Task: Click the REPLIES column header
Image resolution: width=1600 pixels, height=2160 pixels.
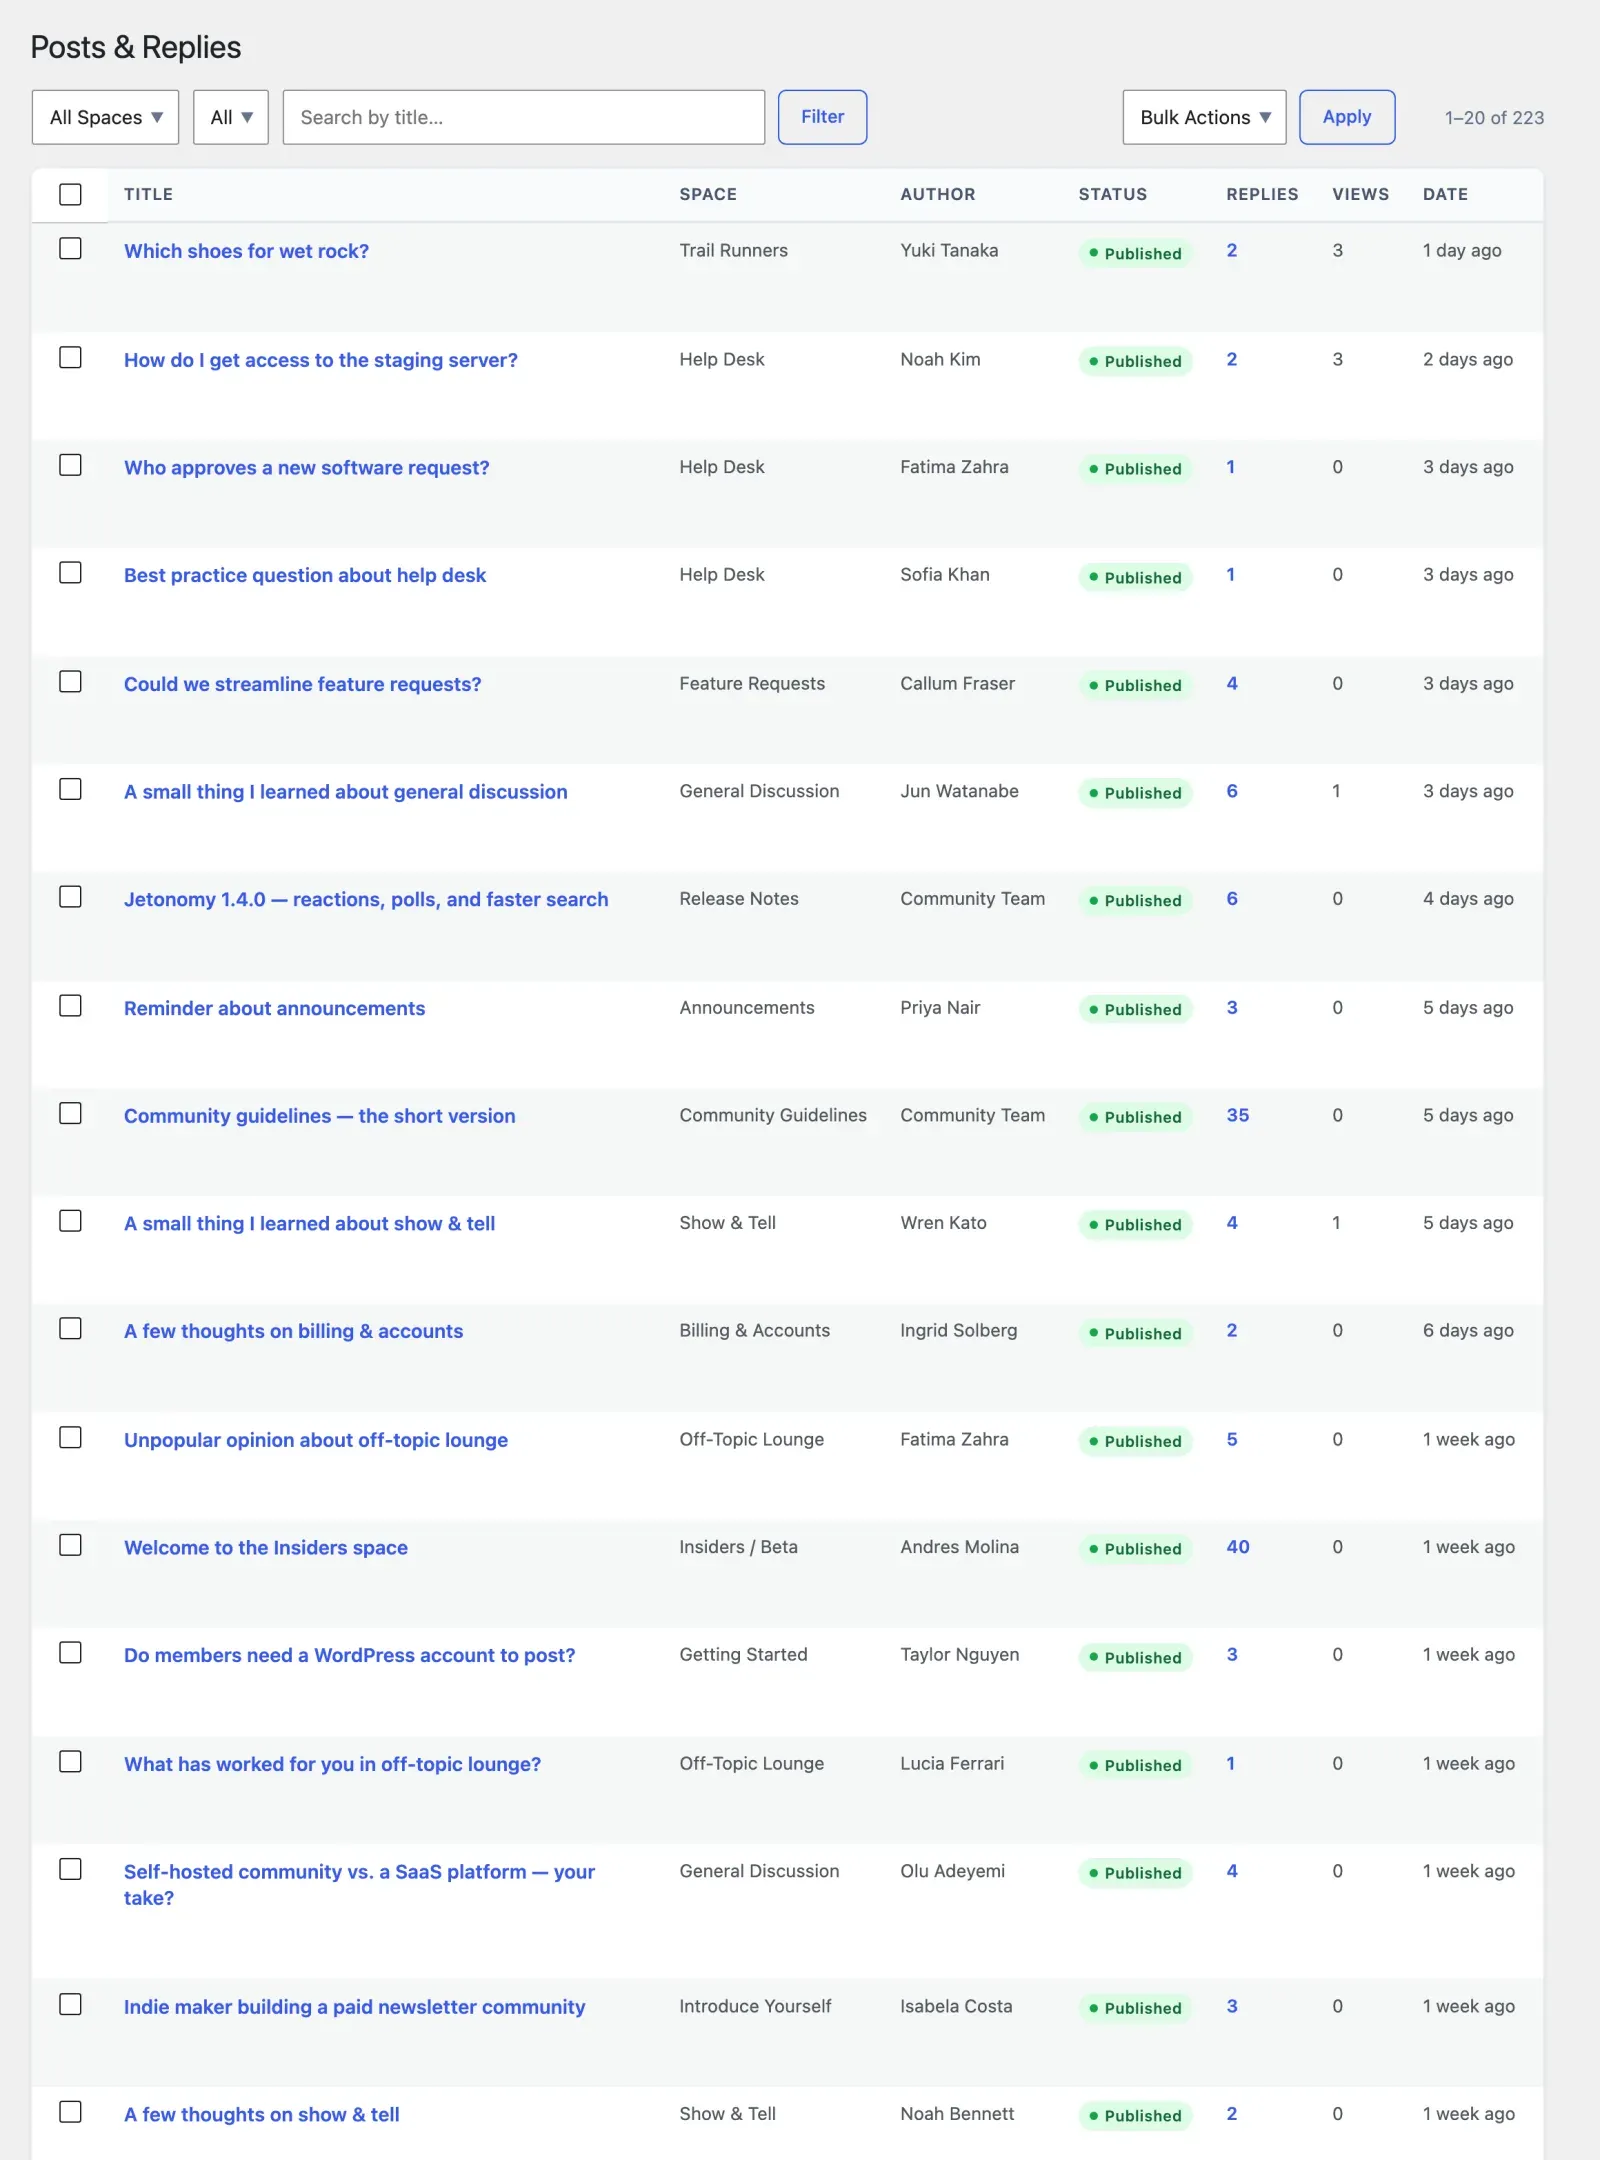Action: pos(1262,194)
